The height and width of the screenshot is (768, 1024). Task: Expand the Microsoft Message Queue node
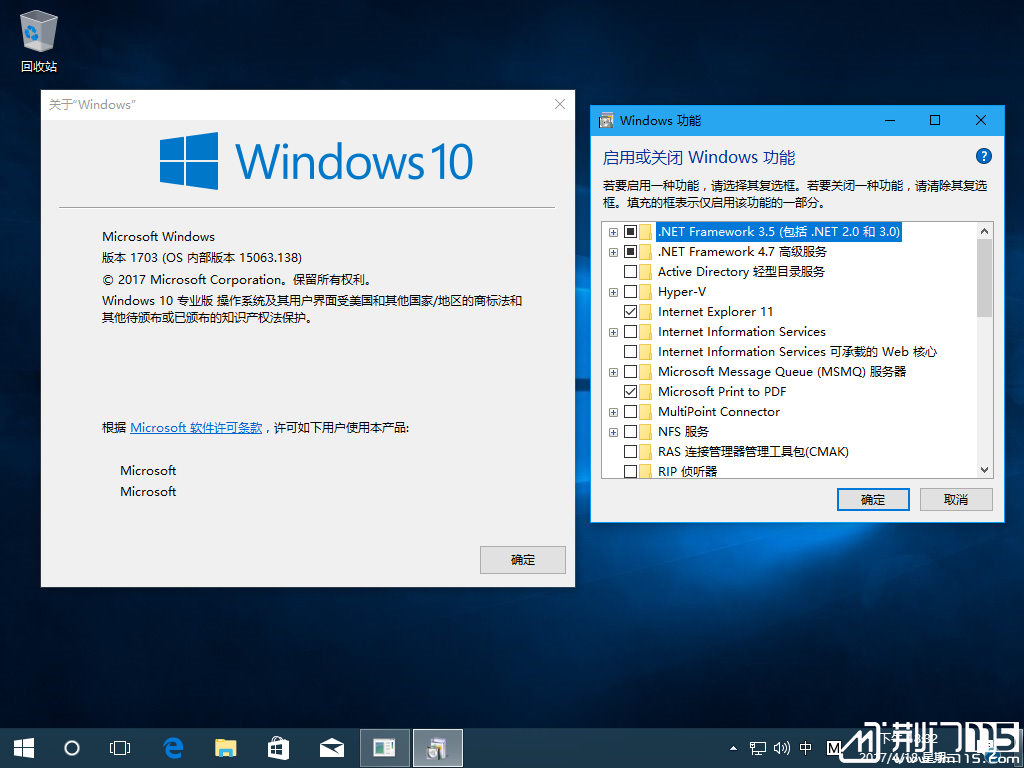(613, 372)
